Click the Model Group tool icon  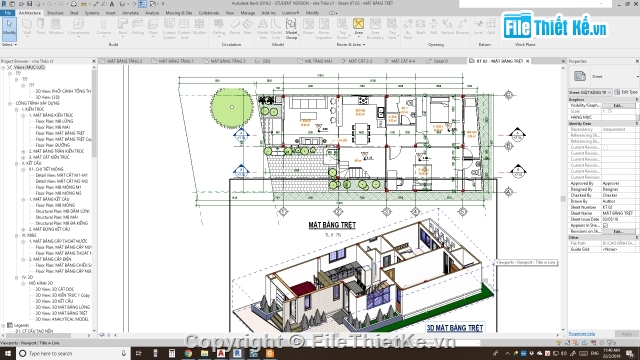[291, 24]
